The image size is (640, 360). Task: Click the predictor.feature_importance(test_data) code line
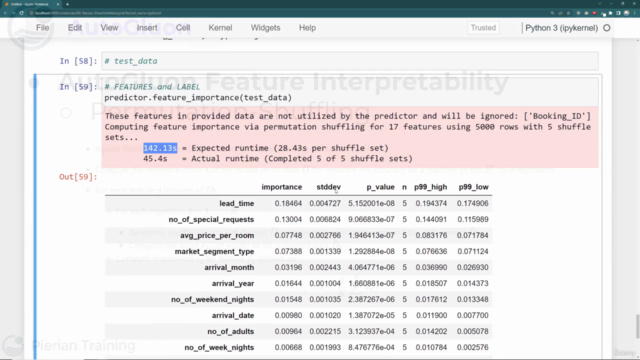[198, 98]
